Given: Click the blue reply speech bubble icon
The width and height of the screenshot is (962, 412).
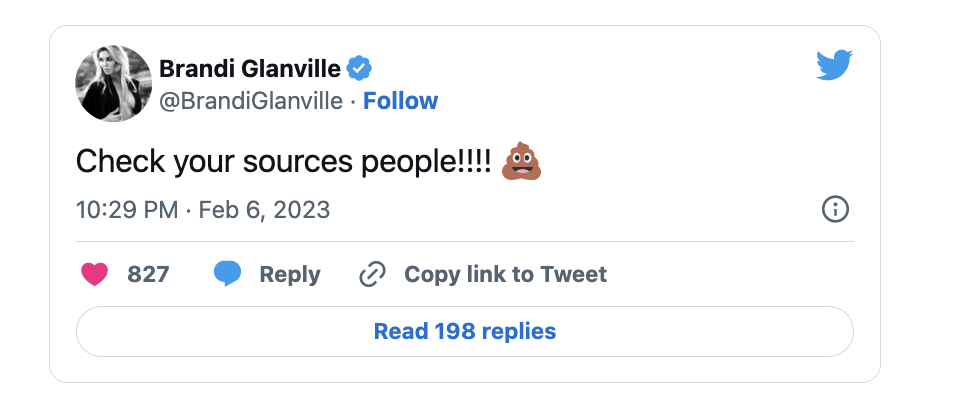Looking at the screenshot, I should click(x=227, y=273).
